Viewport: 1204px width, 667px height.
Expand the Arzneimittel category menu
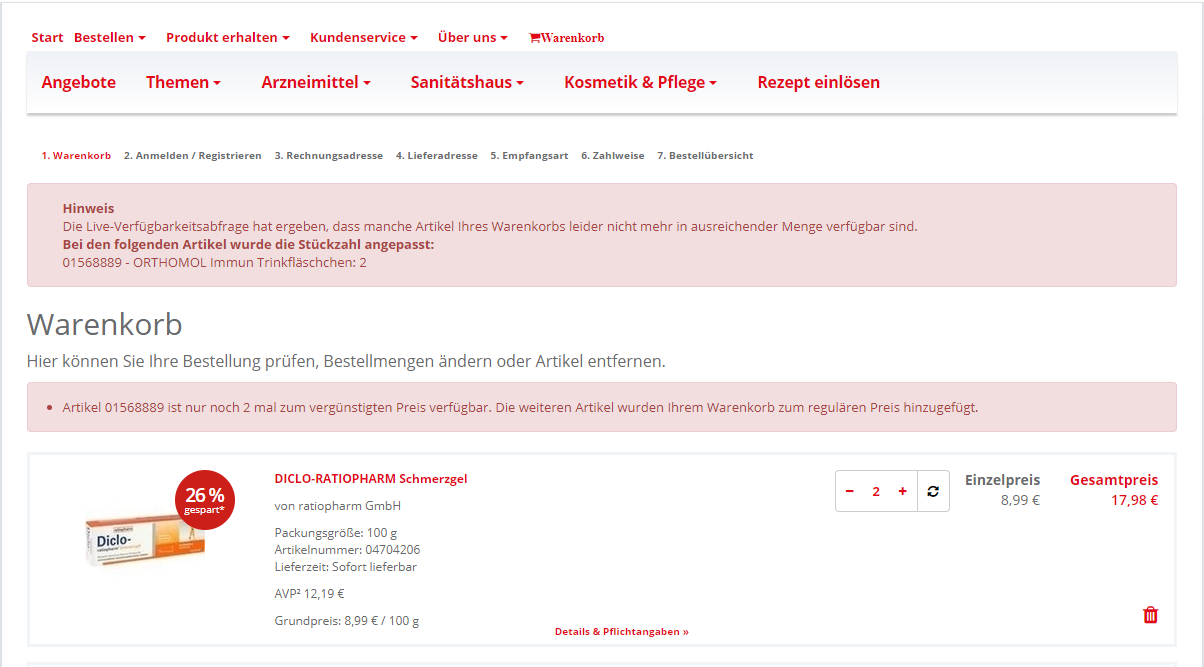(x=316, y=83)
